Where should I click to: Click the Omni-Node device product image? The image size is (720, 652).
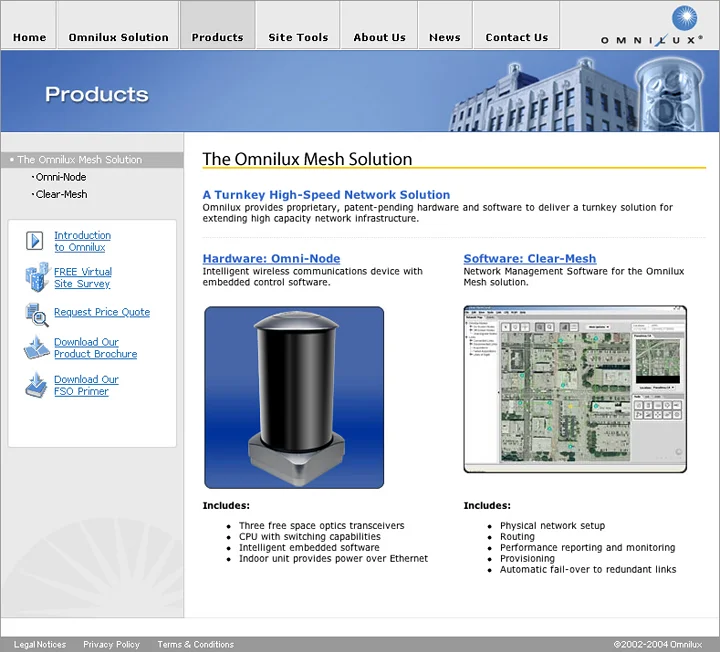[x=294, y=397]
